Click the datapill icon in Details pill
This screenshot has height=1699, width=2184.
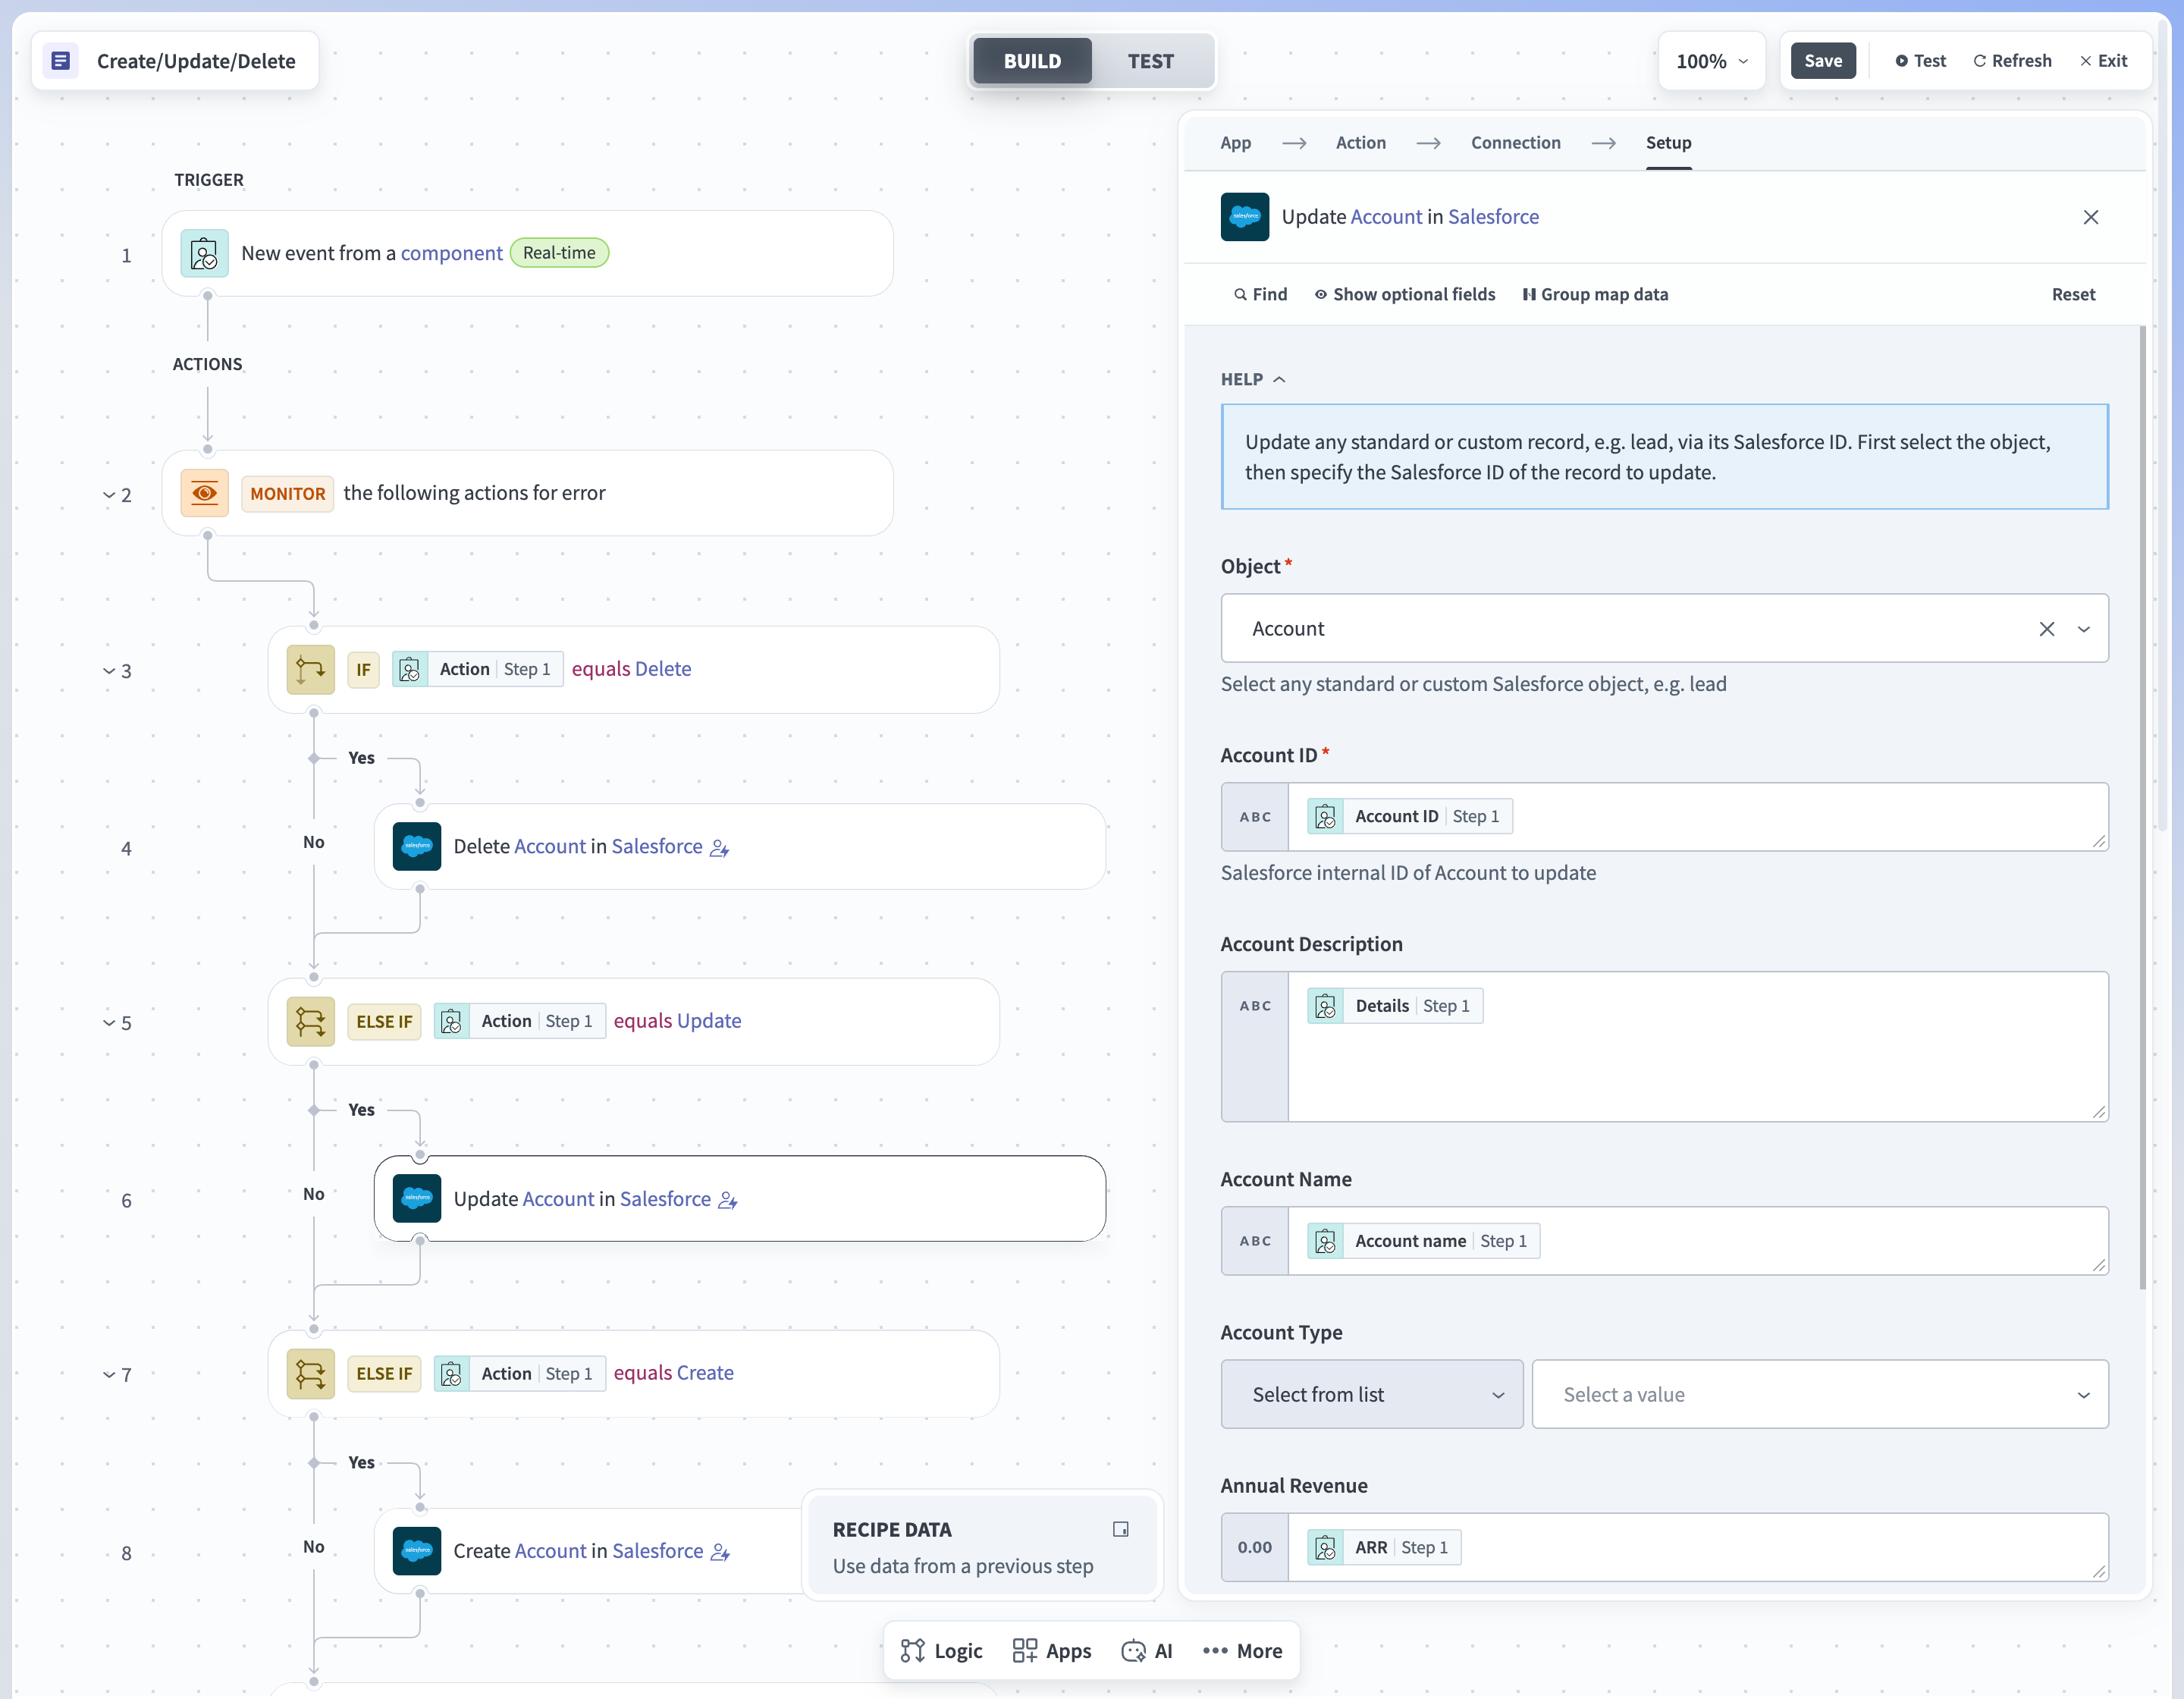coord(1326,1006)
